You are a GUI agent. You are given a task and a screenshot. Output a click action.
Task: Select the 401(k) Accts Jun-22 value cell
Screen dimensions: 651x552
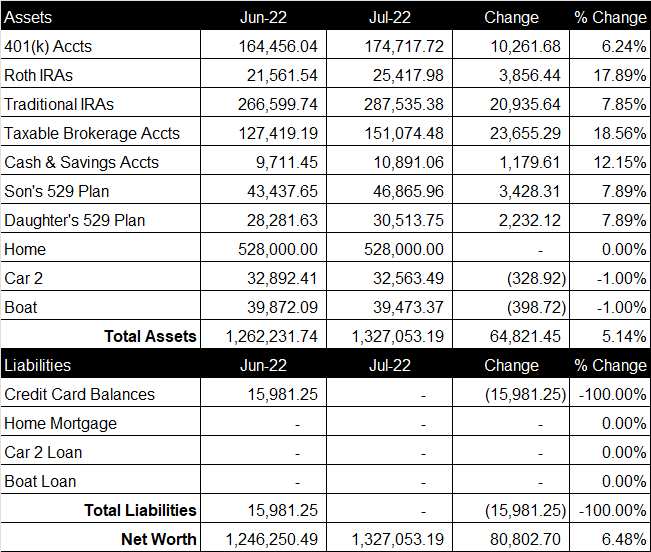263,44
